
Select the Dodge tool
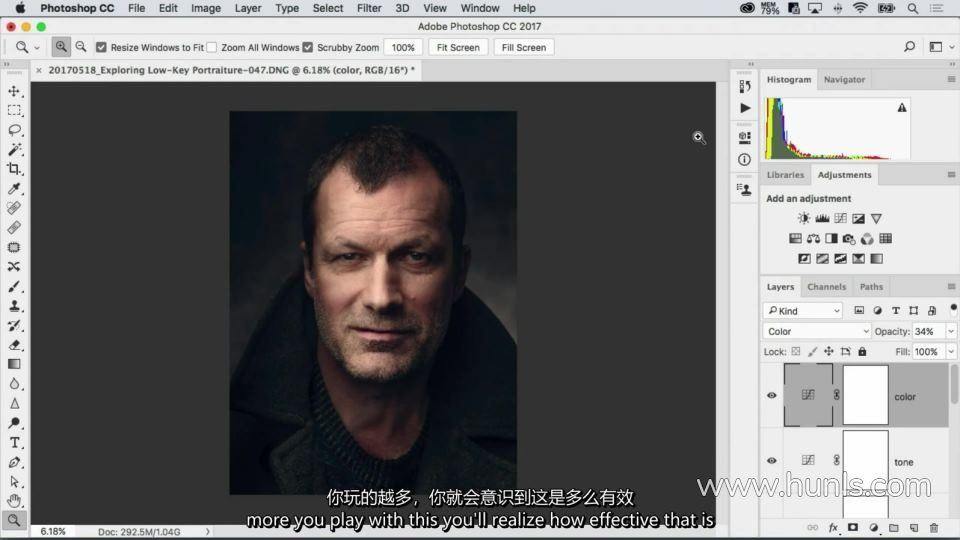[x=14, y=423]
